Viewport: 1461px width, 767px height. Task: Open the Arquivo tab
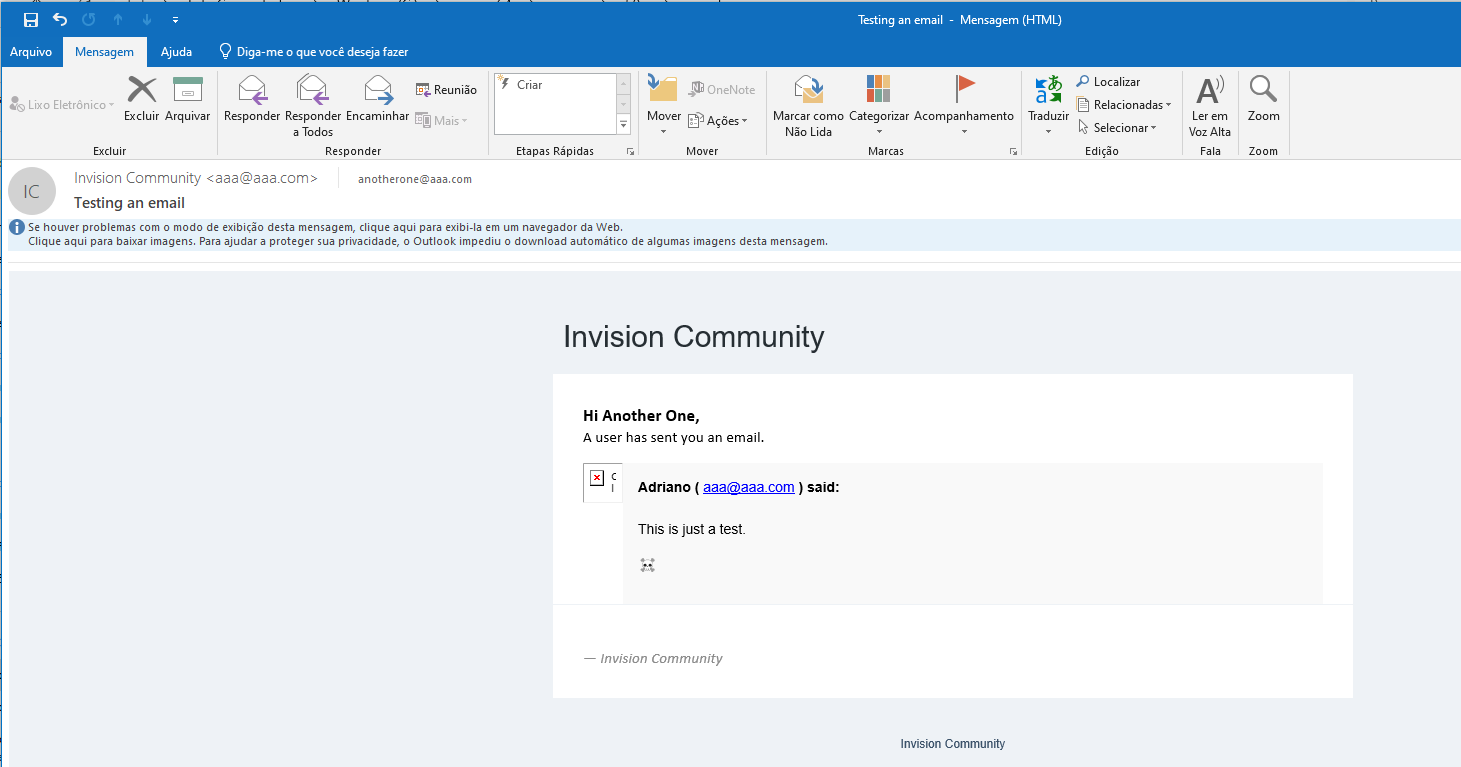coord(31,52)
